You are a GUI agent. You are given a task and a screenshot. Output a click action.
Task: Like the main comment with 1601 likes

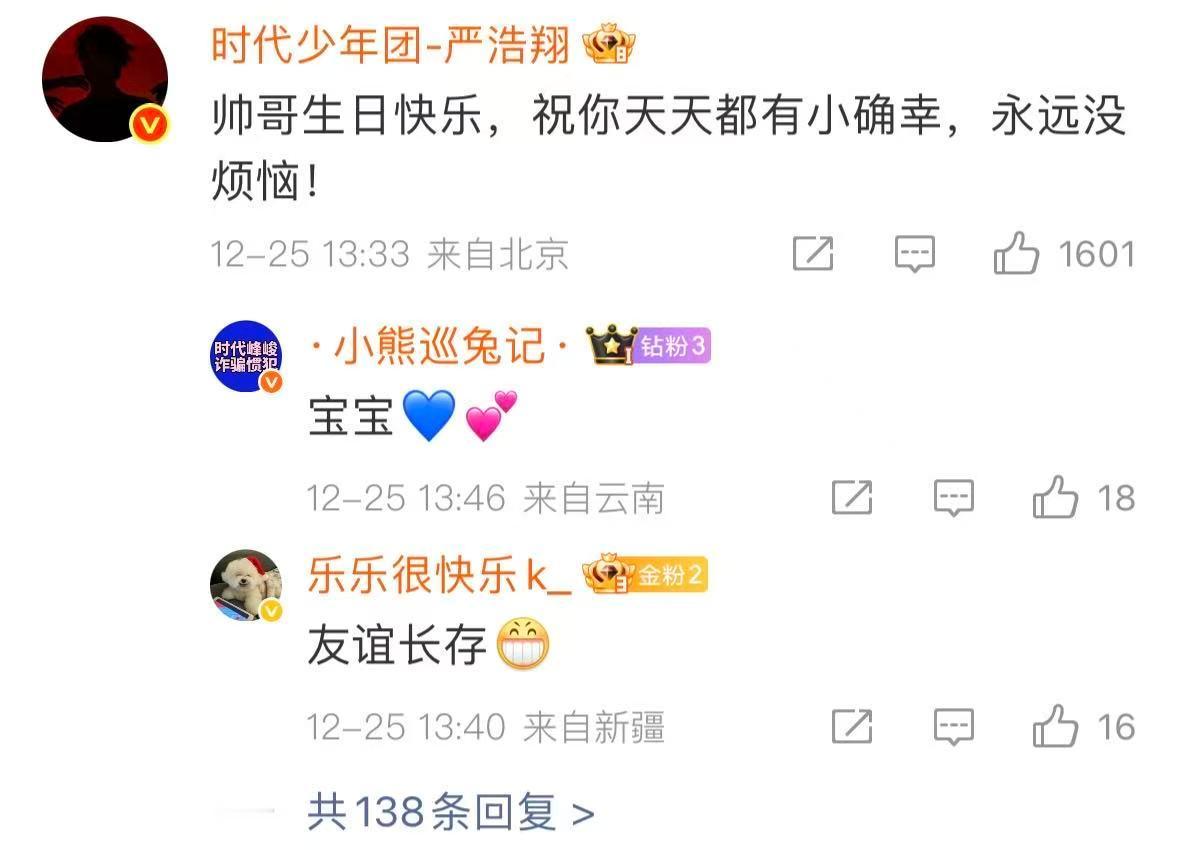coord(1016,253)
